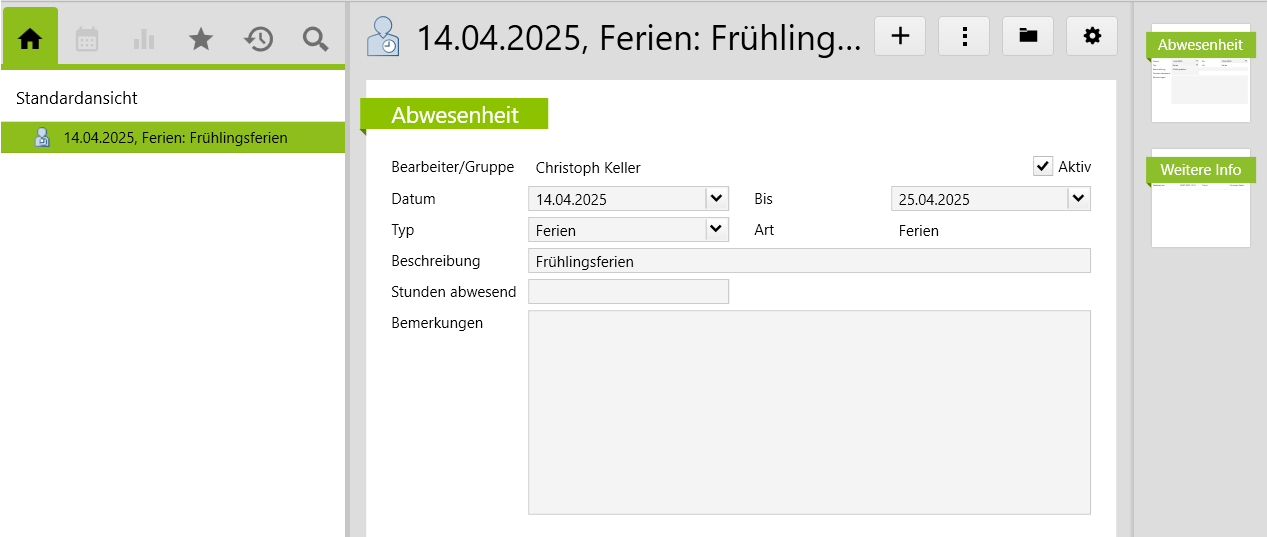
Task: Jump to Abwesenheit section thumbnail
Action: coord(1200,73)
